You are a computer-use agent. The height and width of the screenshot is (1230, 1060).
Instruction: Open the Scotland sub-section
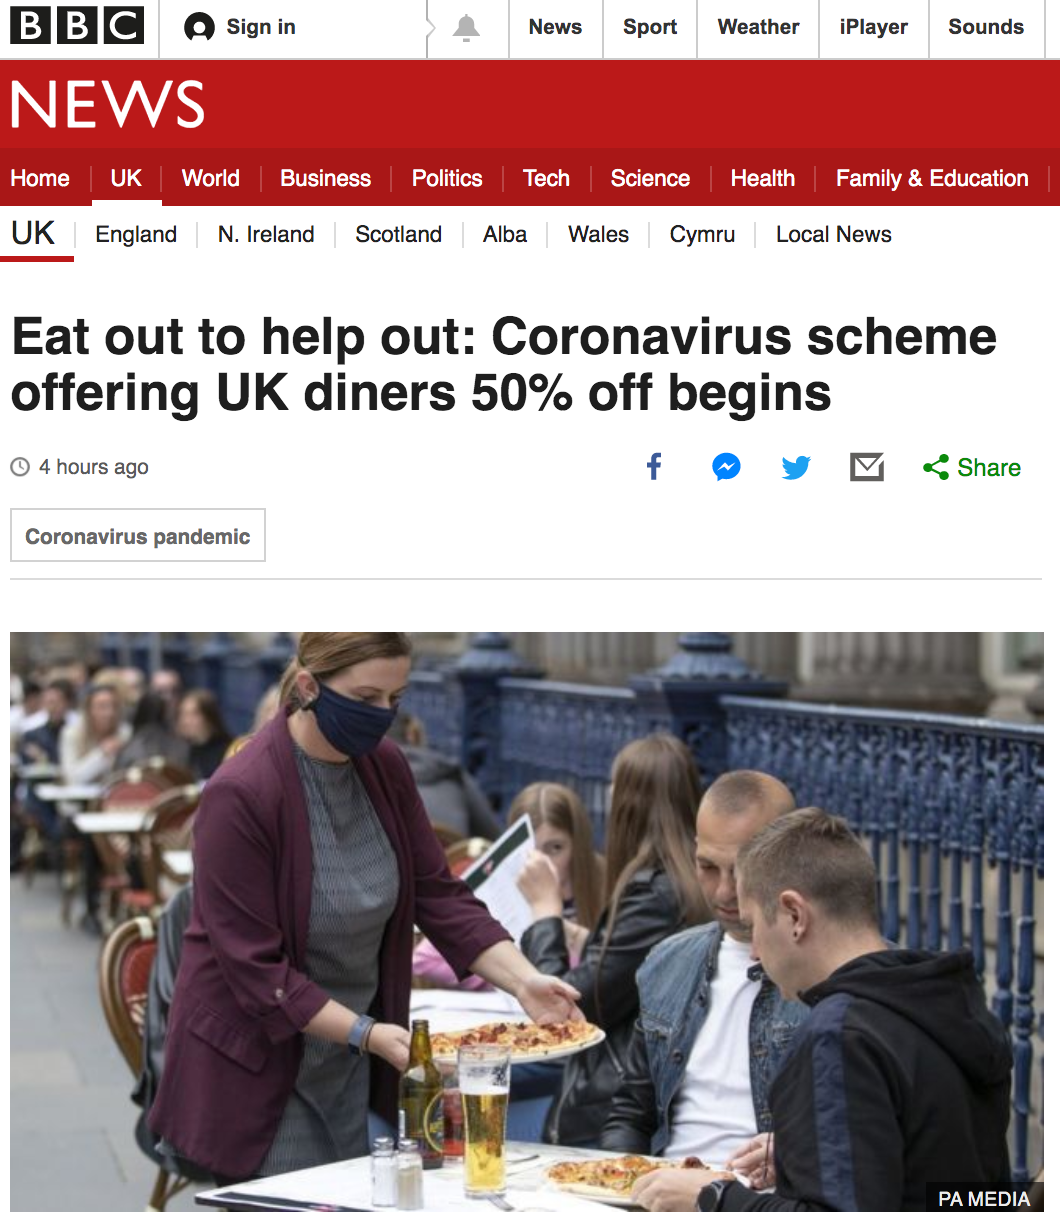click(x=398, y=234)
